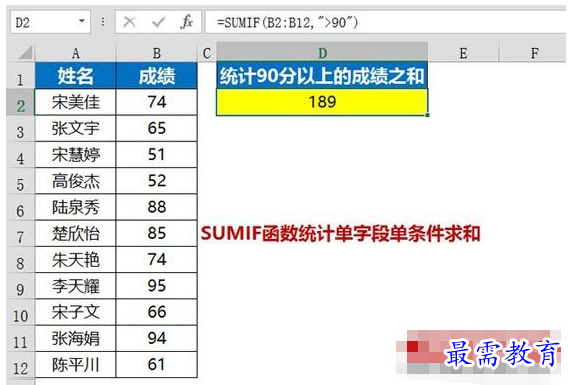Viewport: 568px width, 385px height.
Task: Select row 2 header
Action: 21,102
